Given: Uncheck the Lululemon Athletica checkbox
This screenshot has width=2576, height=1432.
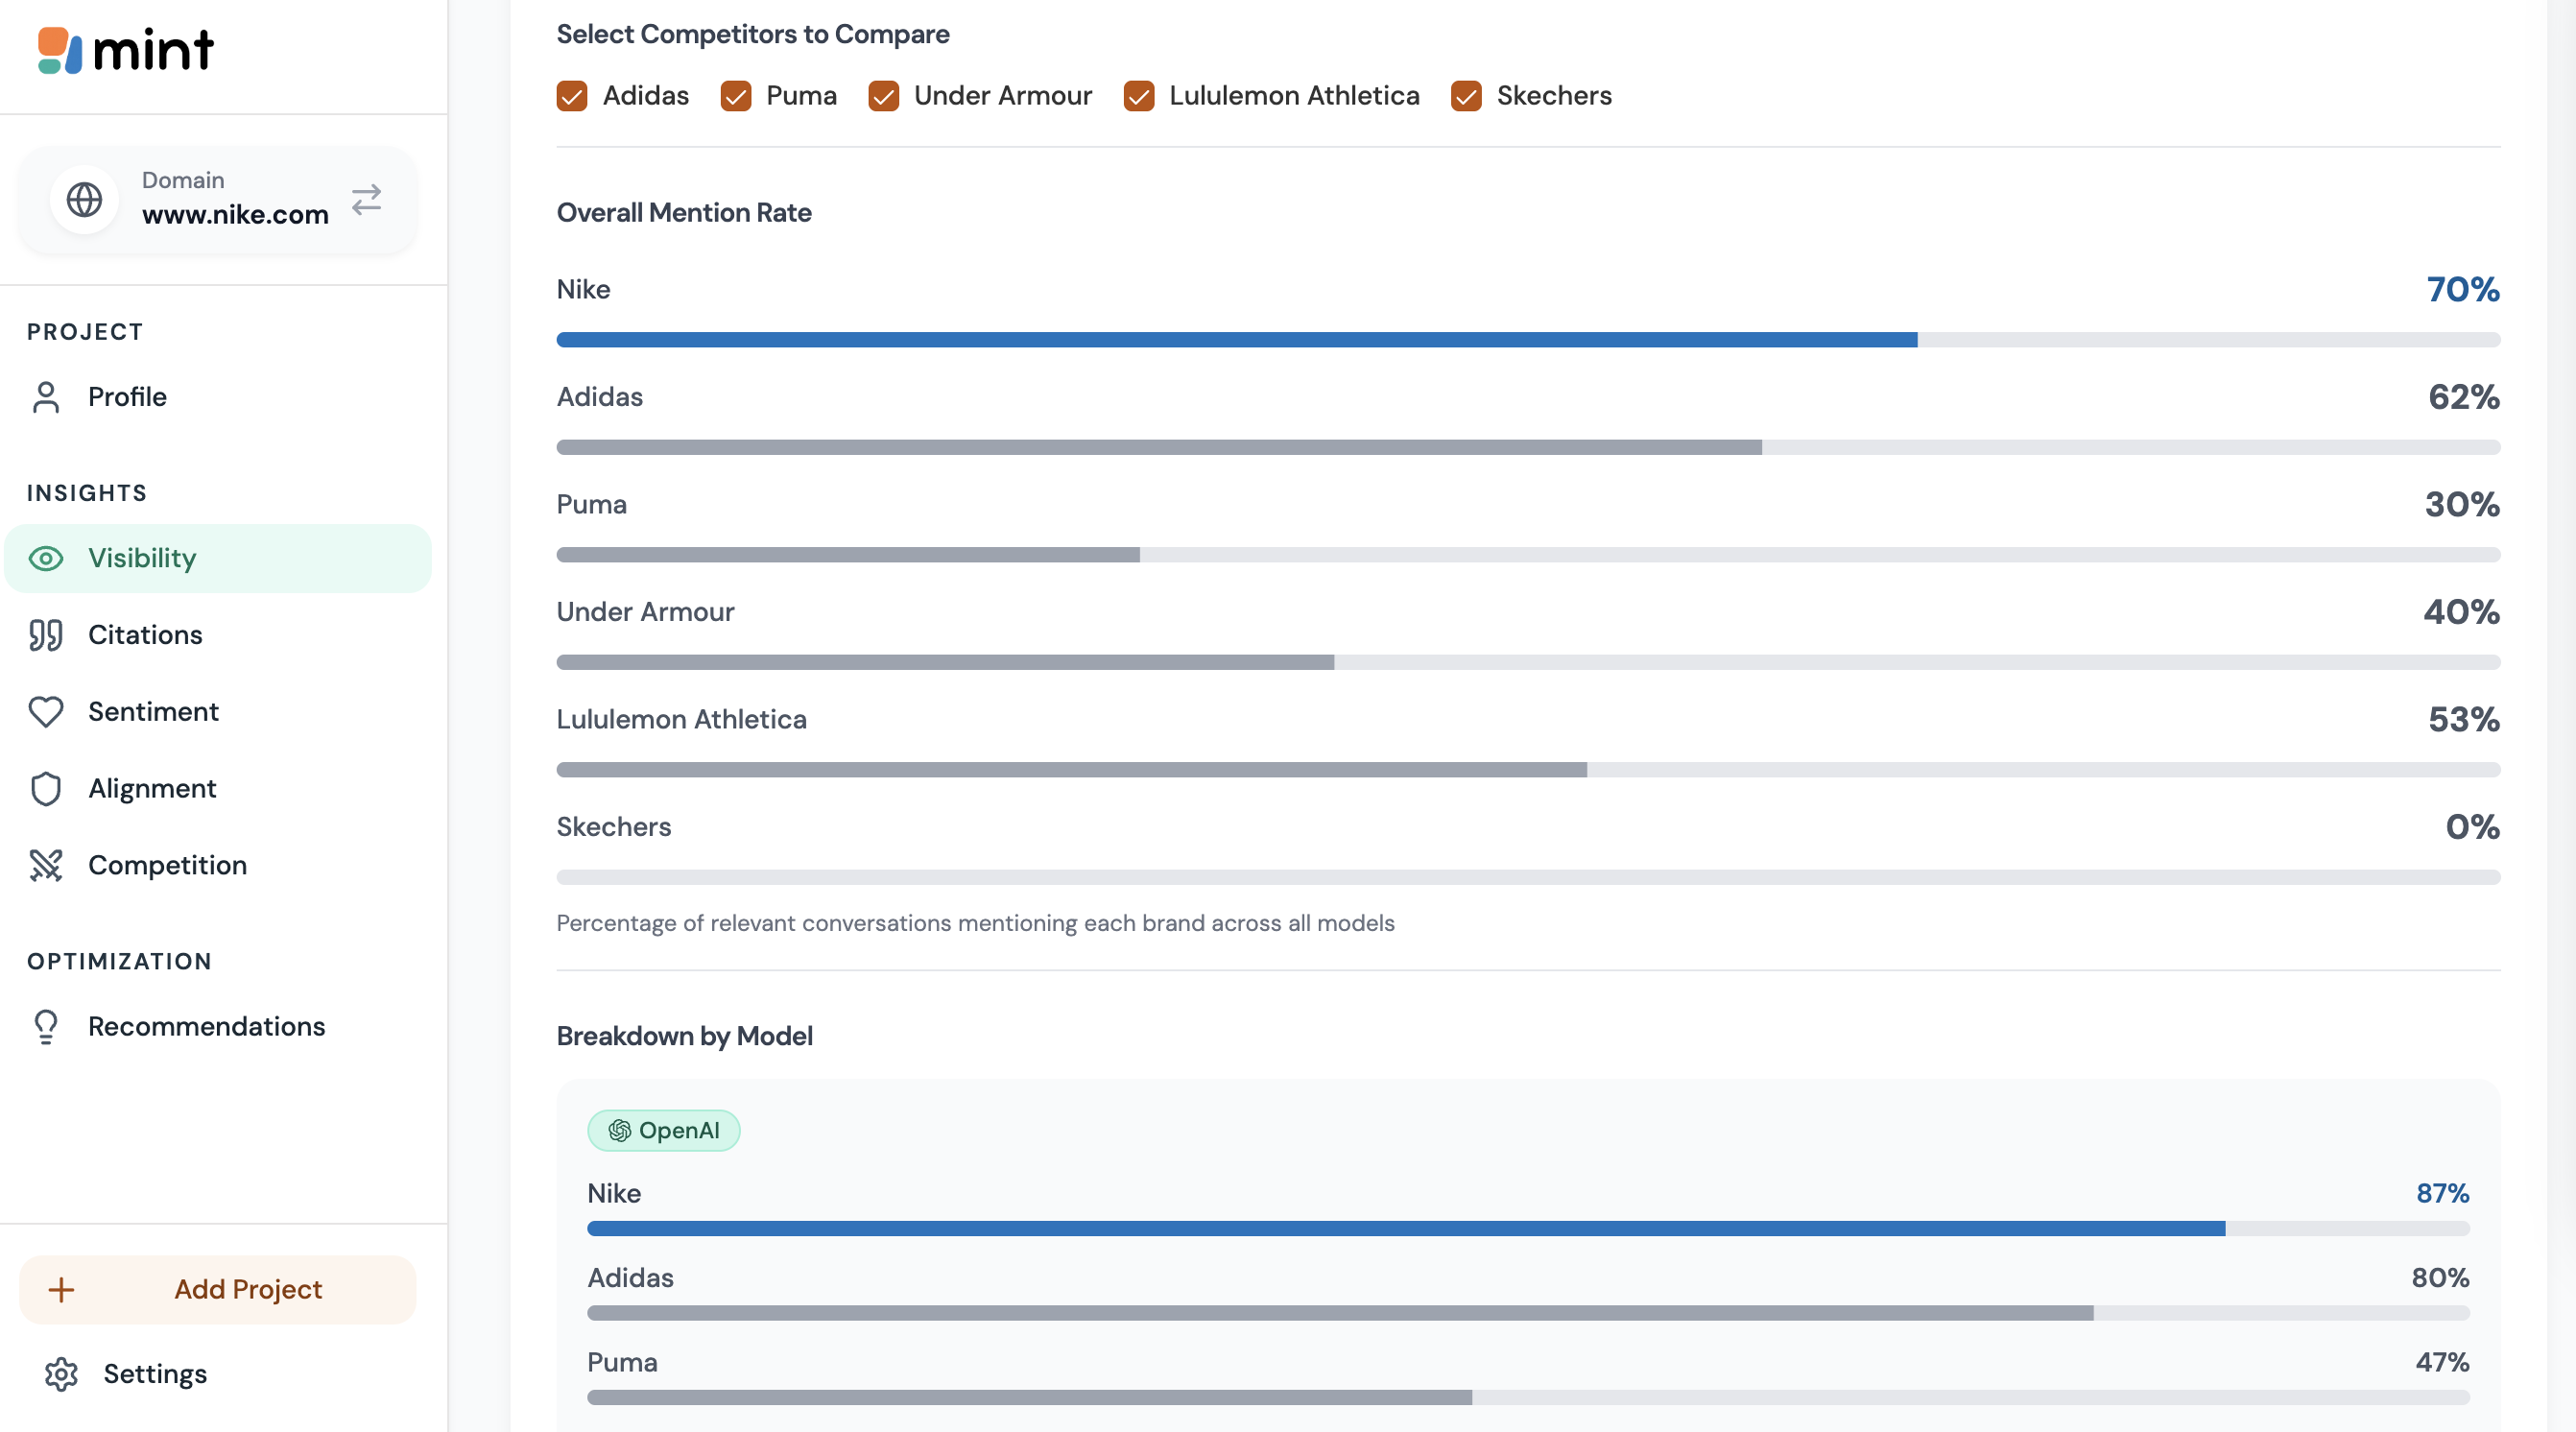Looking at the screenshot, I should 1139,96.
